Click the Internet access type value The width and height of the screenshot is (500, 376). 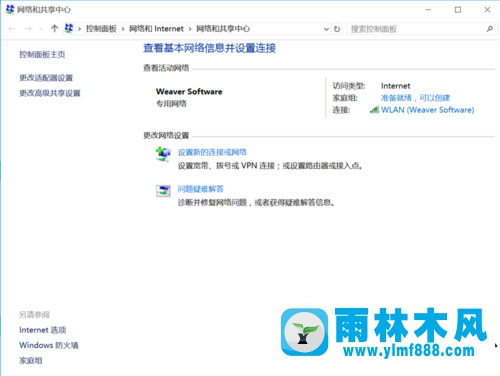pyautogui.click(x=396, y=86)
